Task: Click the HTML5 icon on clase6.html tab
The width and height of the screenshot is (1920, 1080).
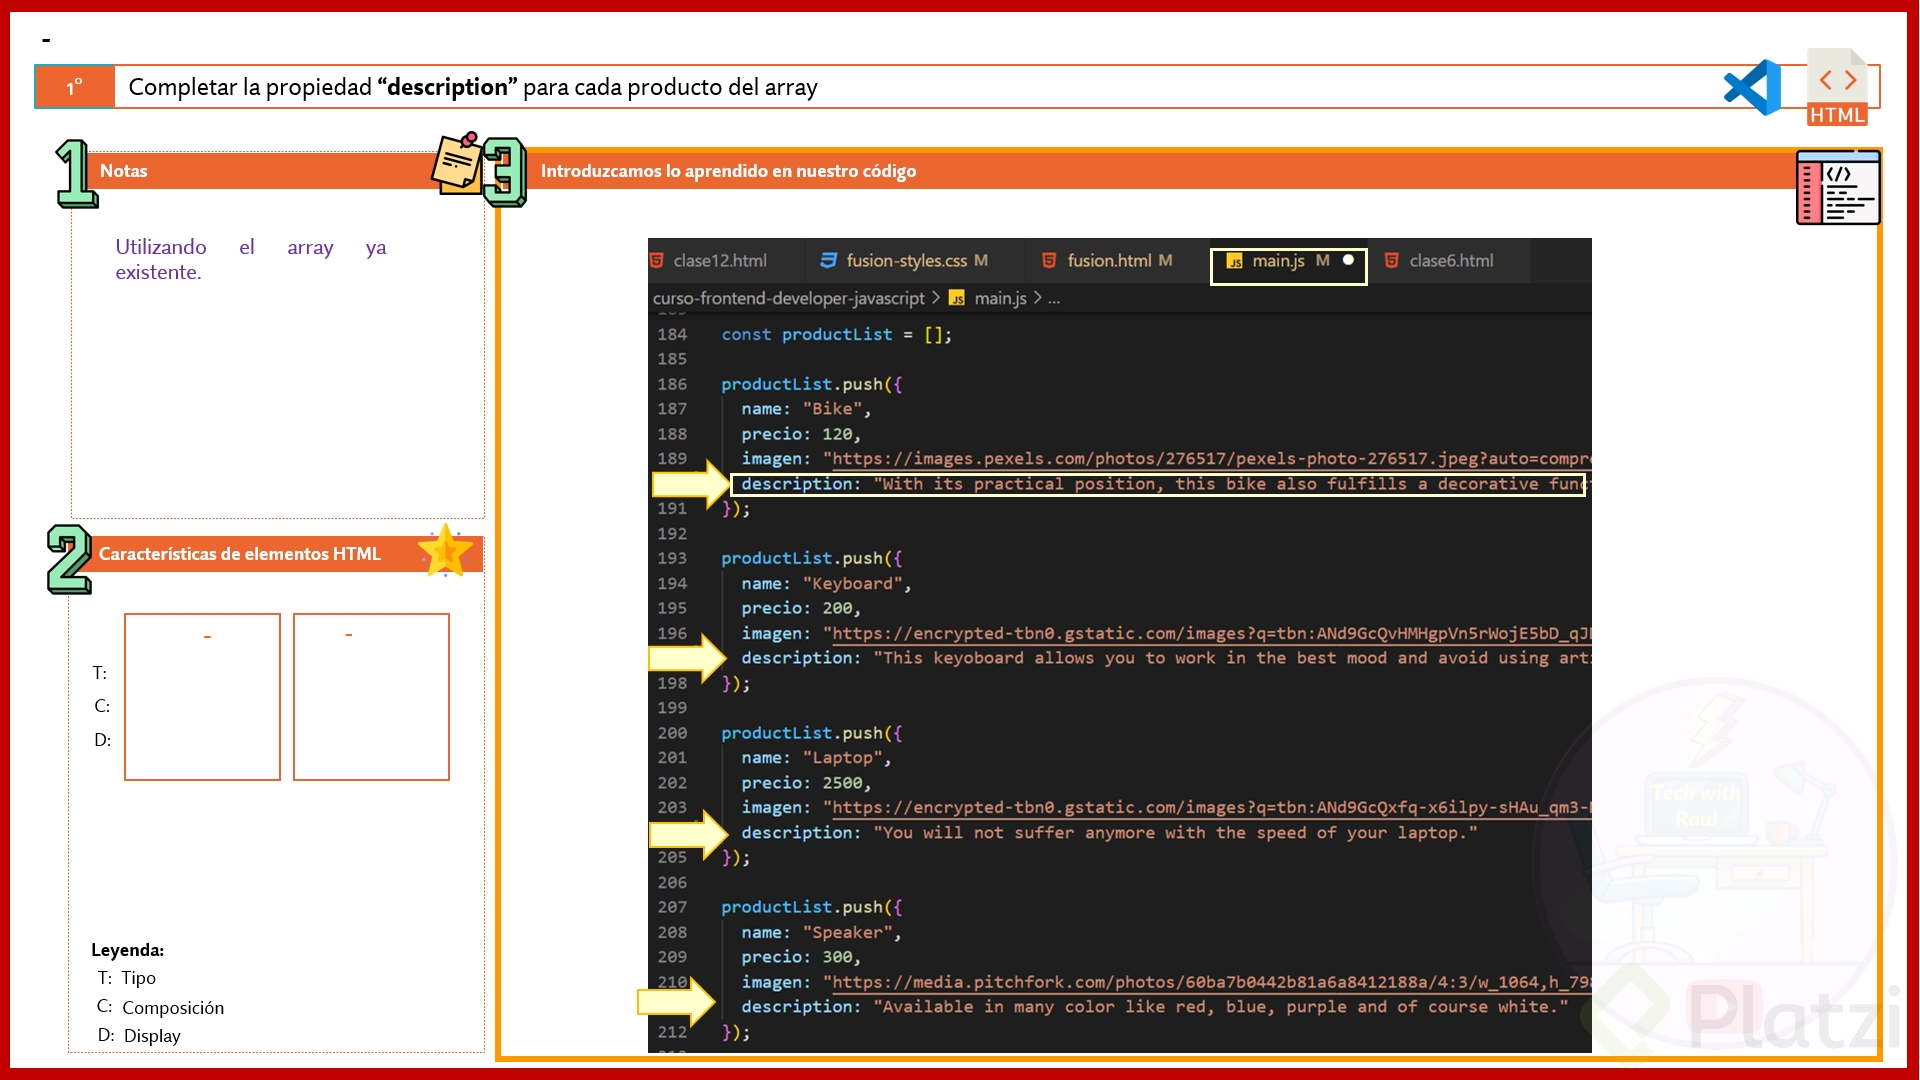Action: coord(1391,261)
